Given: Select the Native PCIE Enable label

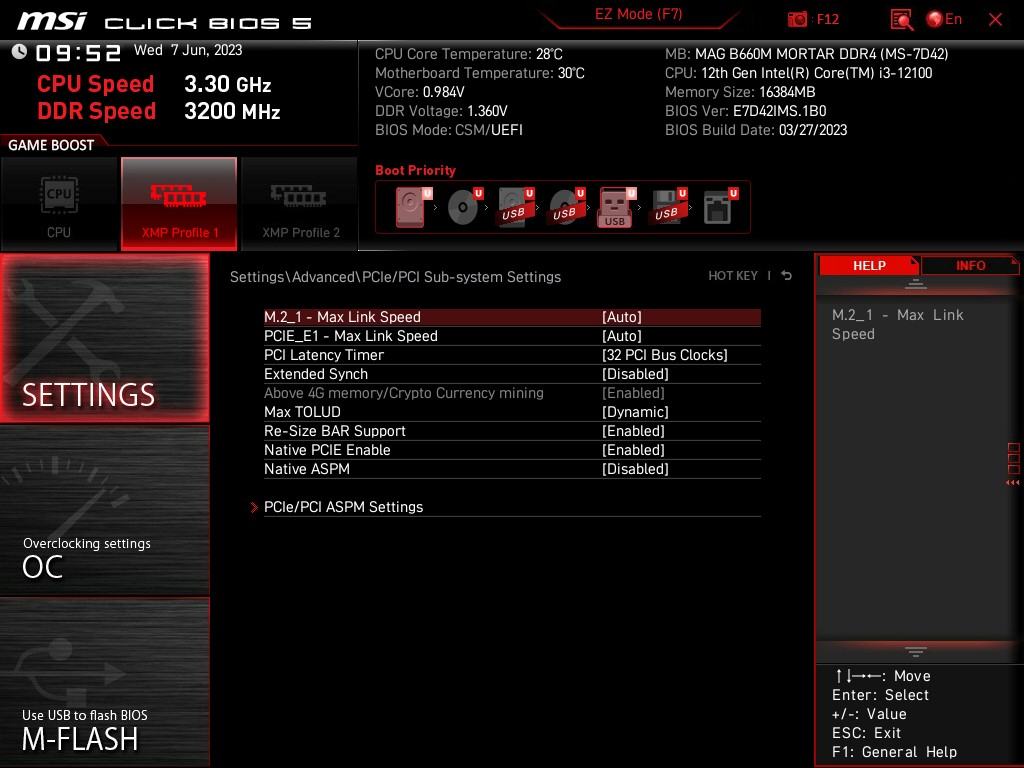Looking at the screenshot, I should pyautogui.click(x=327, y=450).
